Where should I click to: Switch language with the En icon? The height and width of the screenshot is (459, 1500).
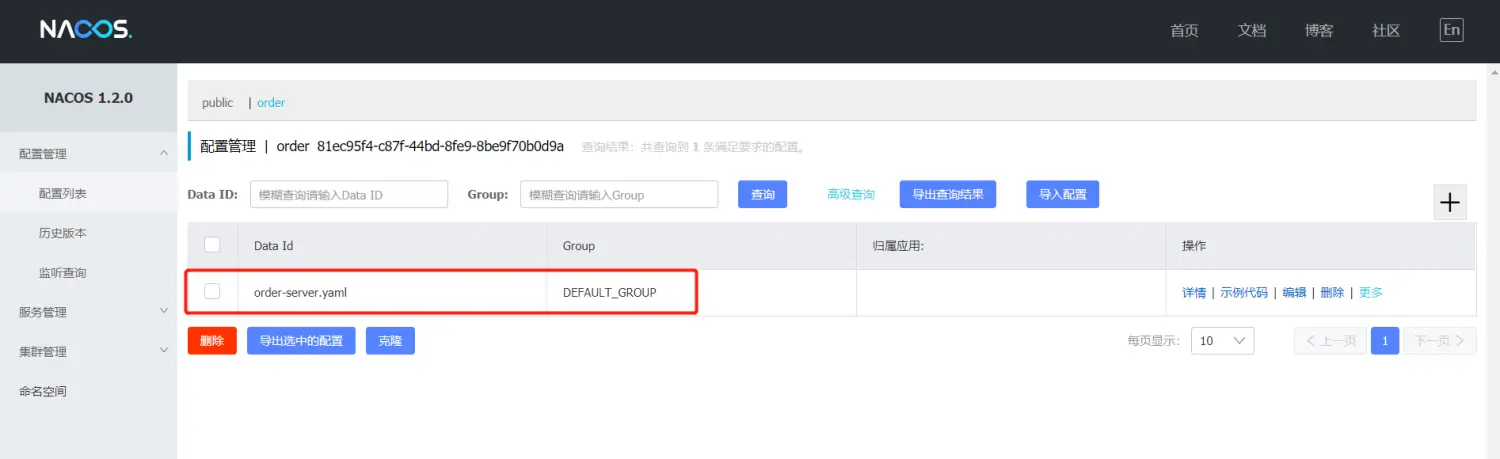click(1451, 30)
